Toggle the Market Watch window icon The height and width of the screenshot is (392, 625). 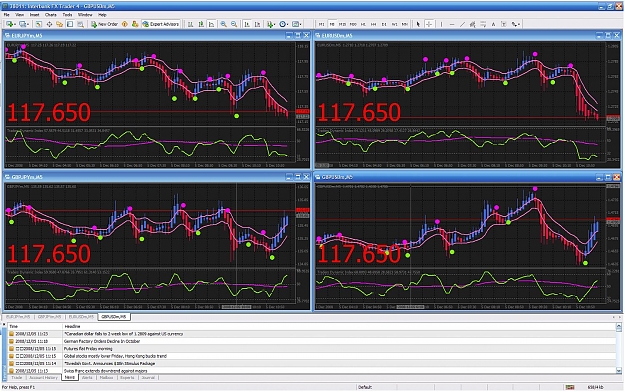[39, 24]
